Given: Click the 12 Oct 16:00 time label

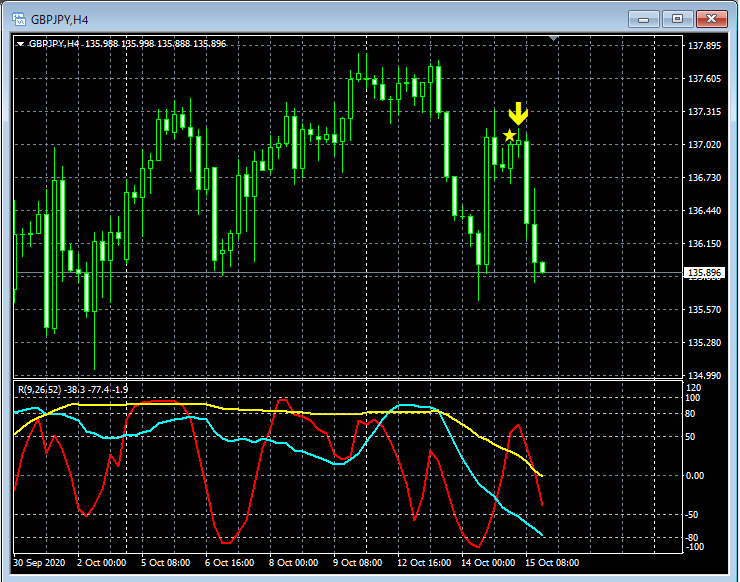Looking at the screenshot, I should tap(424, 563).
